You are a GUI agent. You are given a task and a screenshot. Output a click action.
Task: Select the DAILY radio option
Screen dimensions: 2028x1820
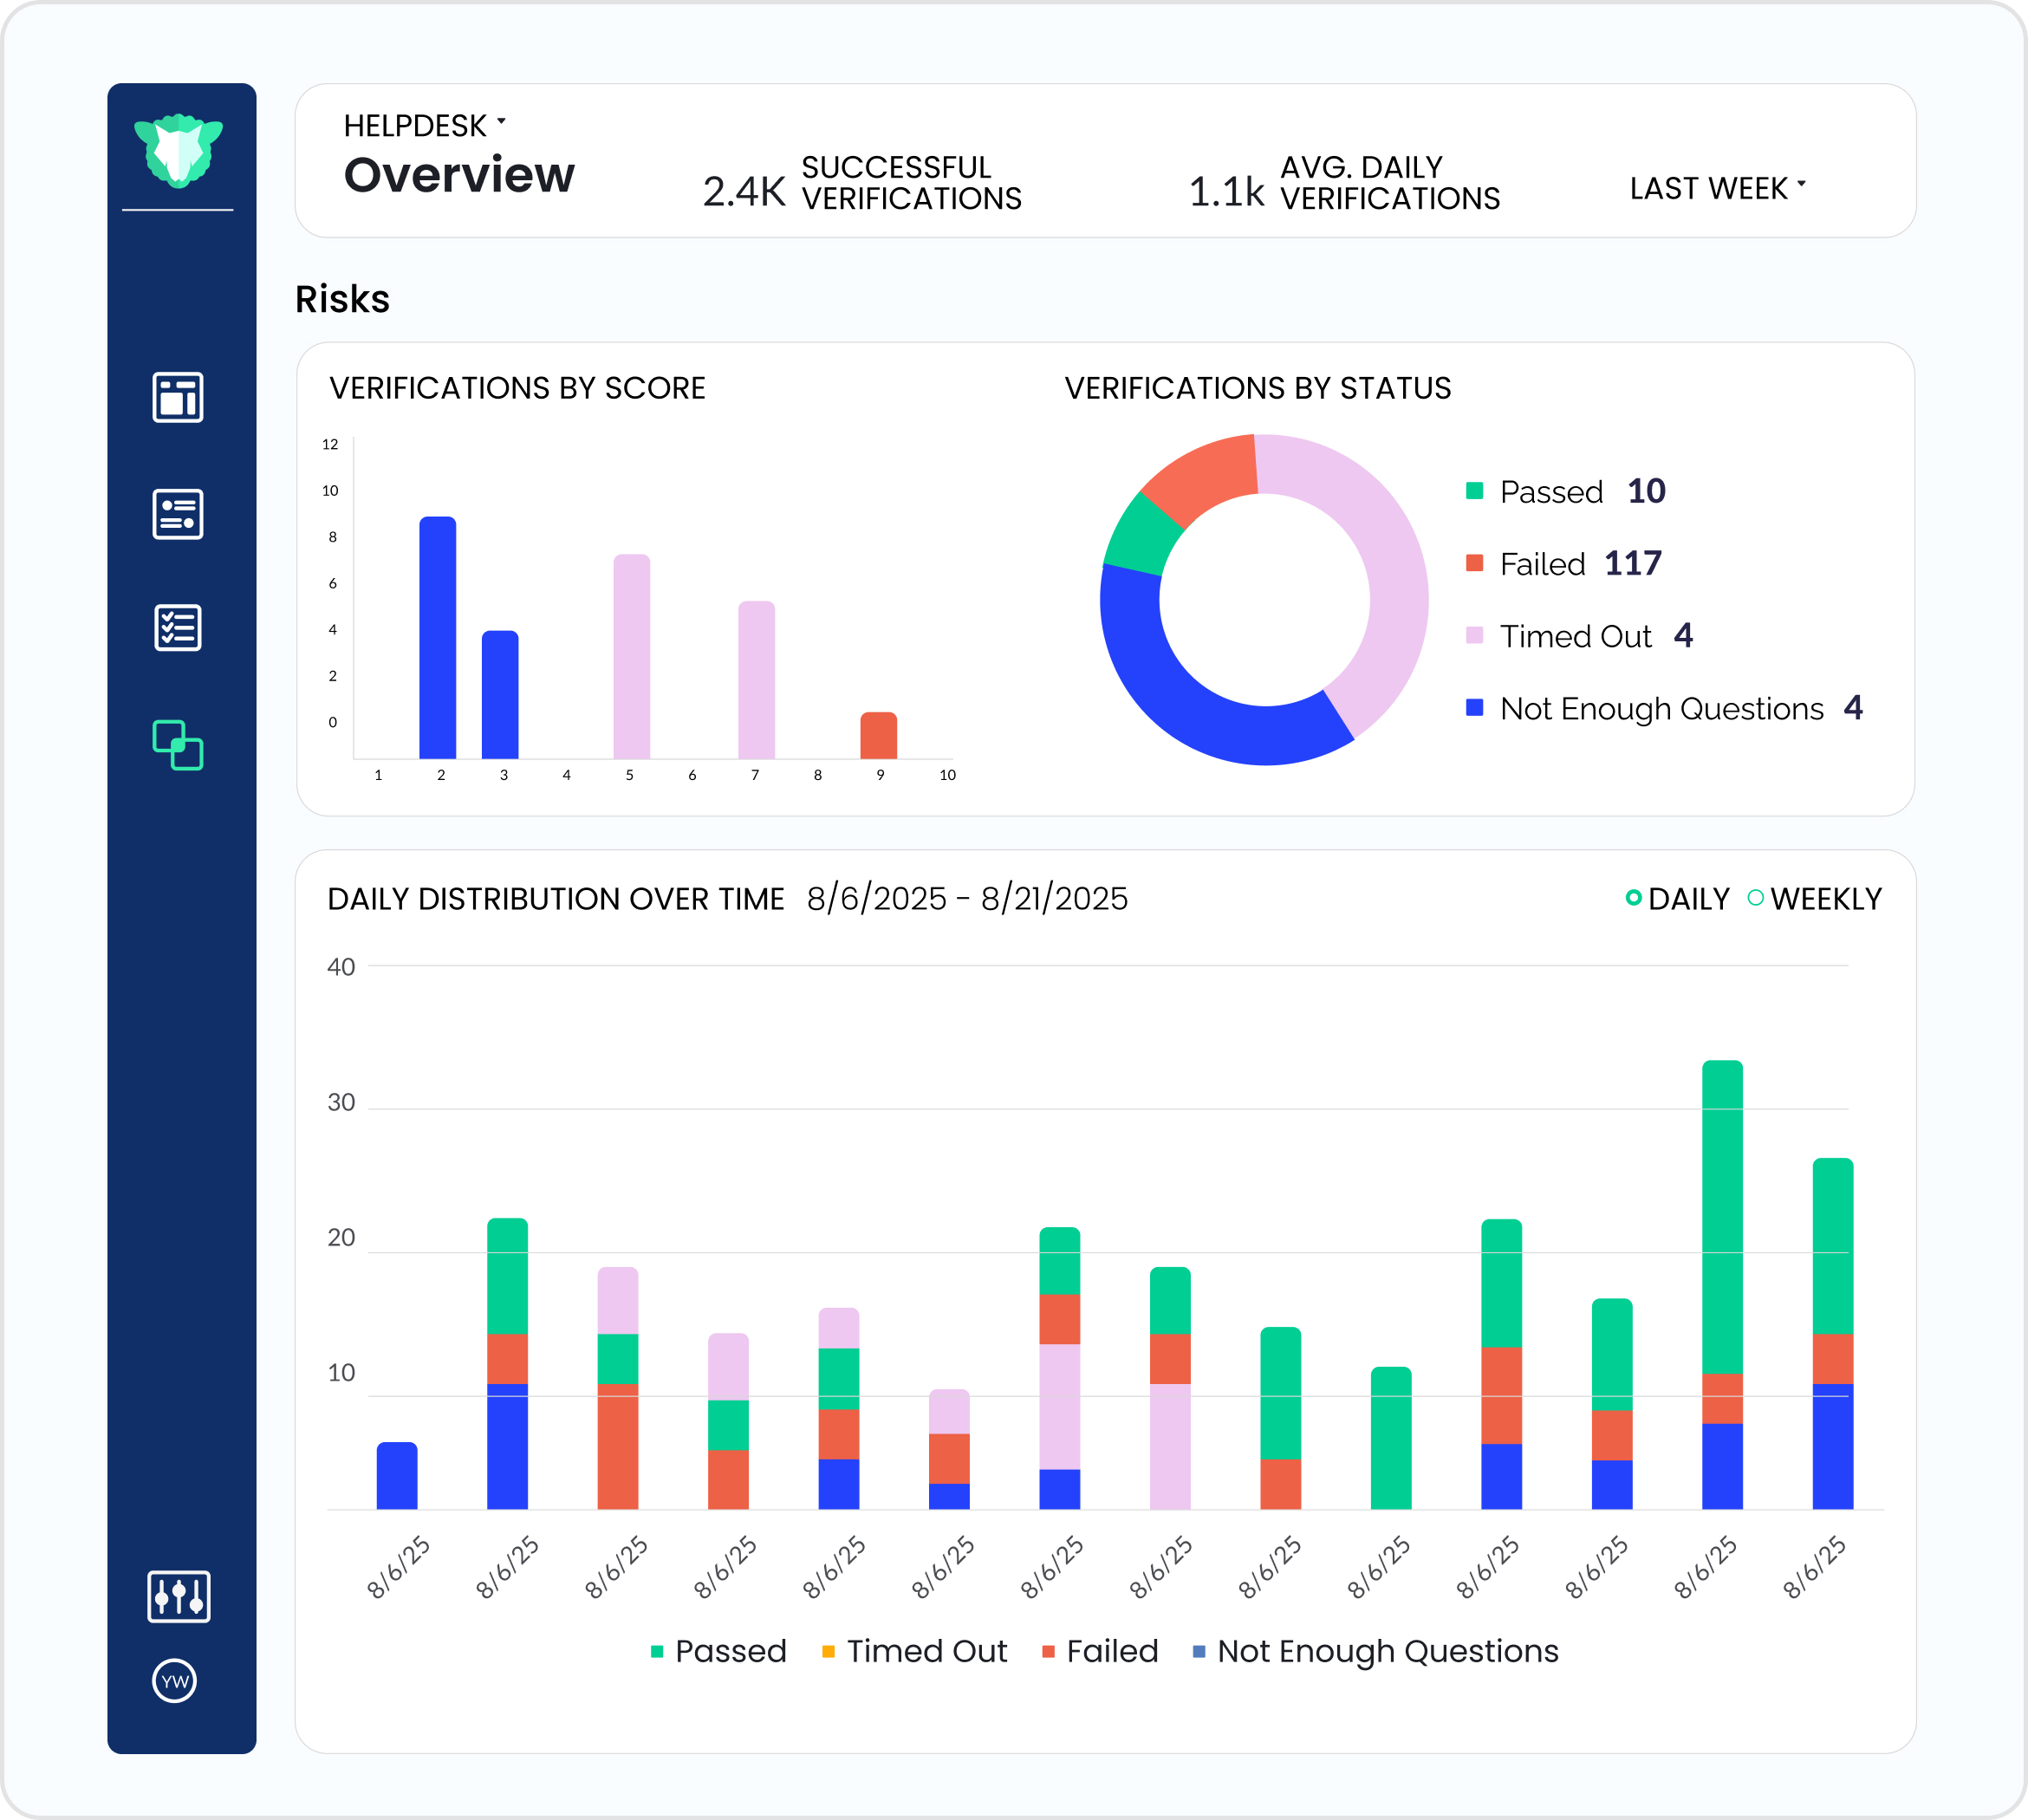[x=1633, y=898]
